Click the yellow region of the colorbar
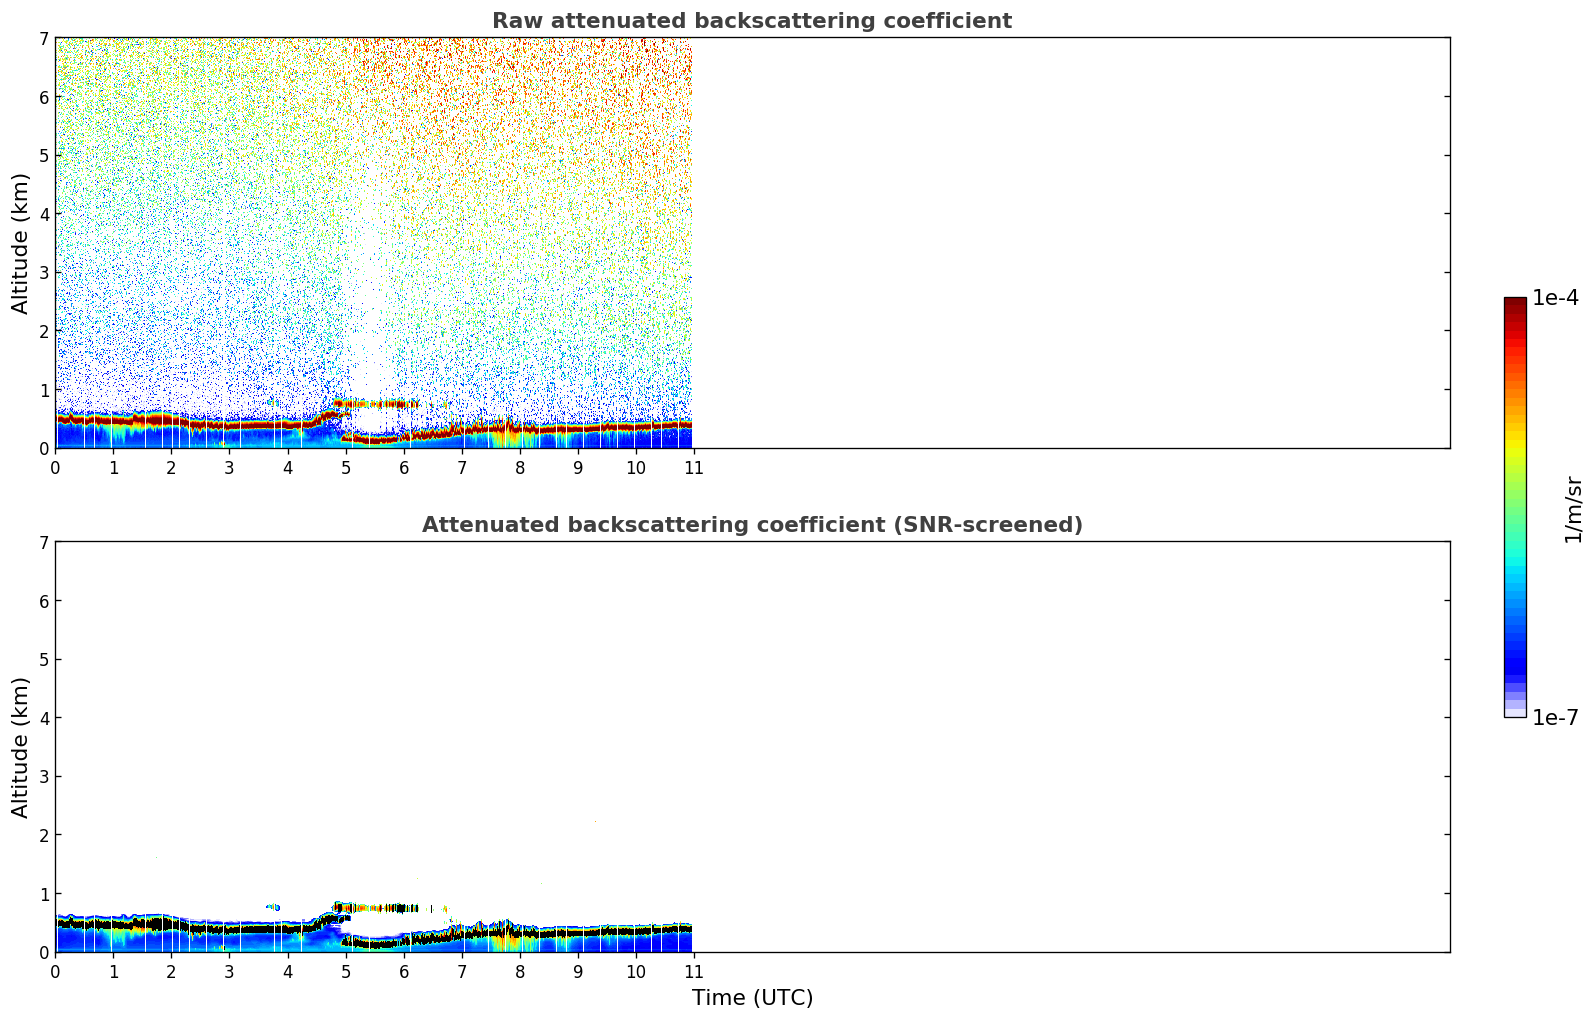This screenshot has height=1020, width=1595. [1515, 445]
